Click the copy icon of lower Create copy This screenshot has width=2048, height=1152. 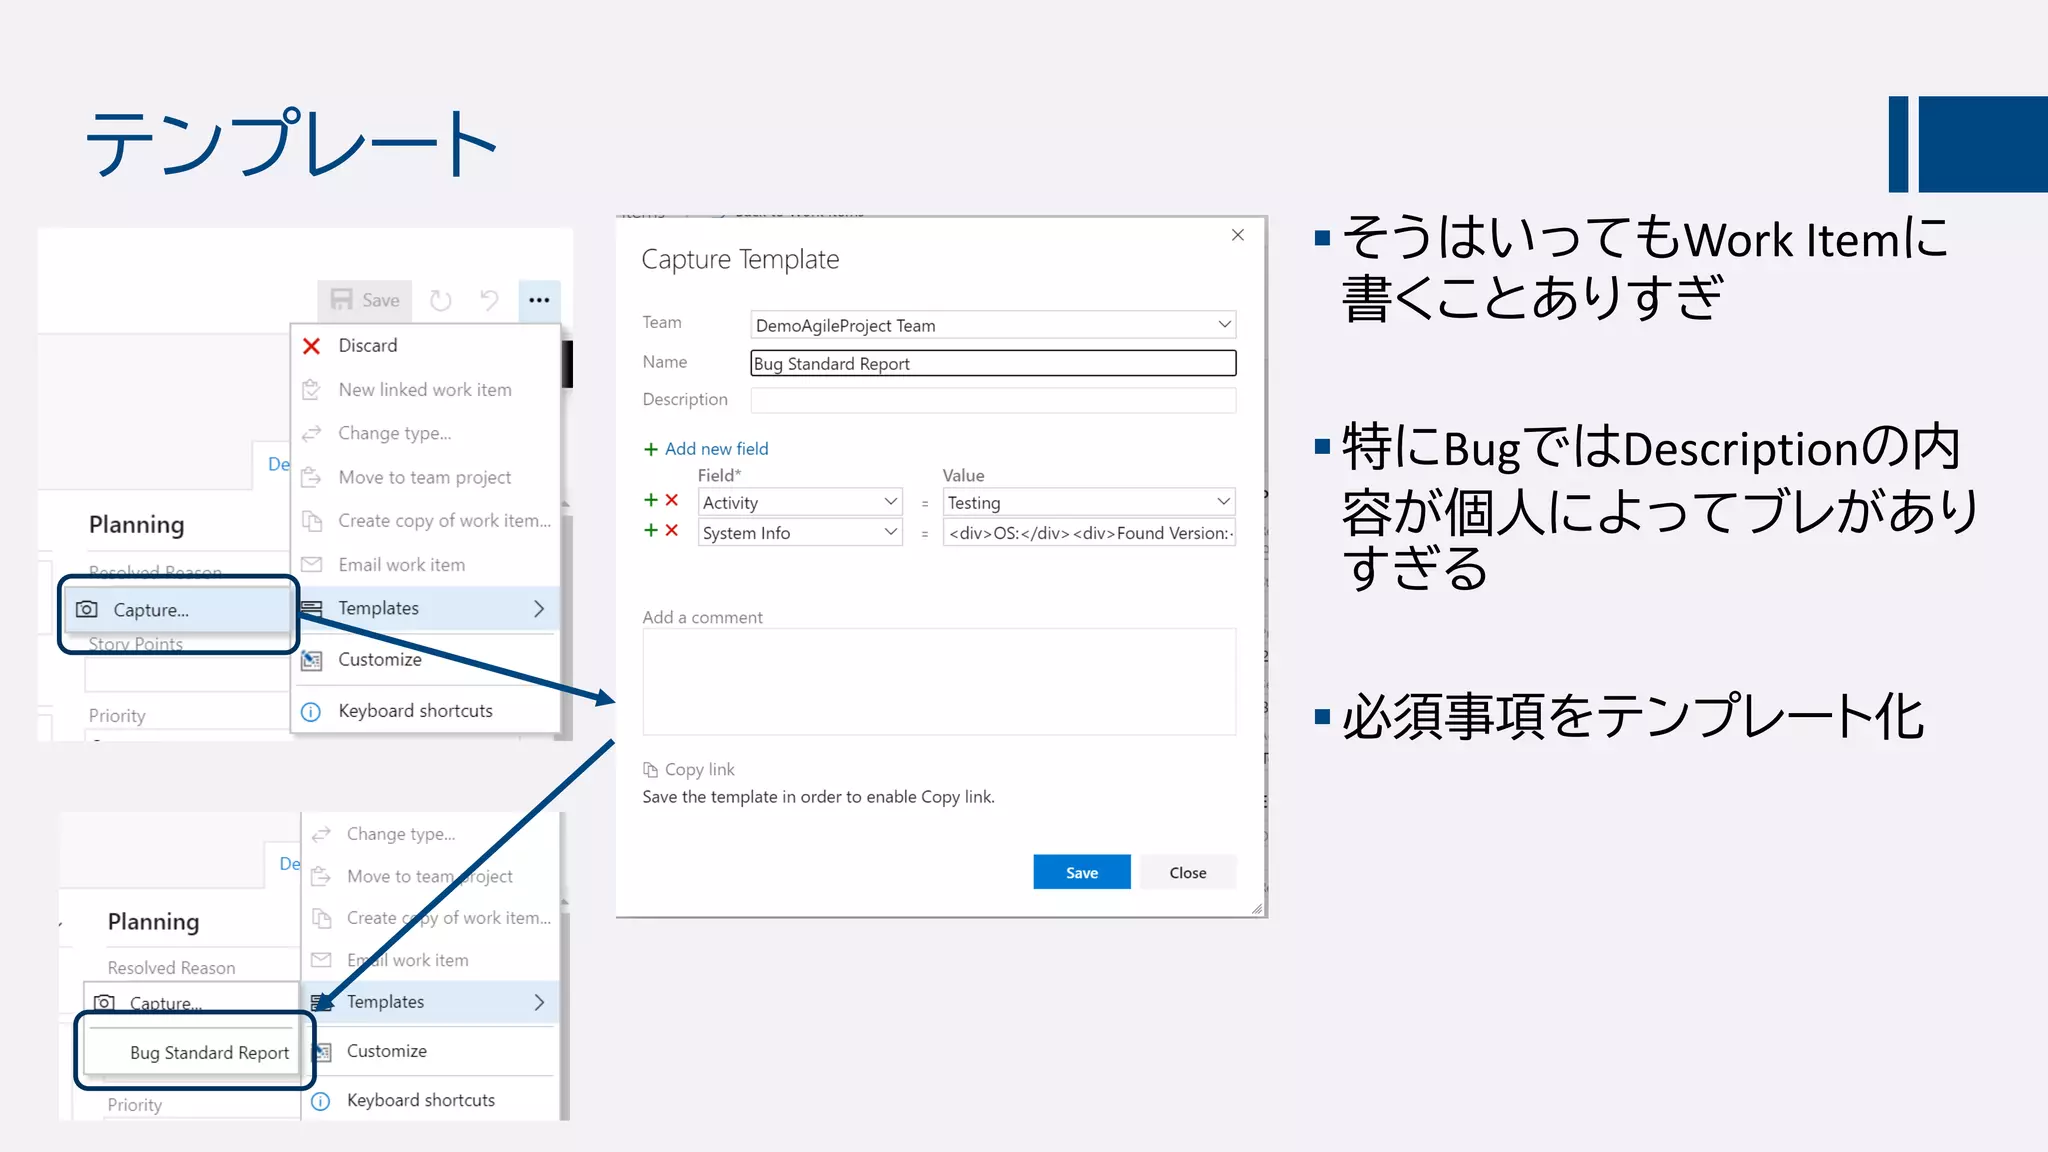[x=321, y=918]
